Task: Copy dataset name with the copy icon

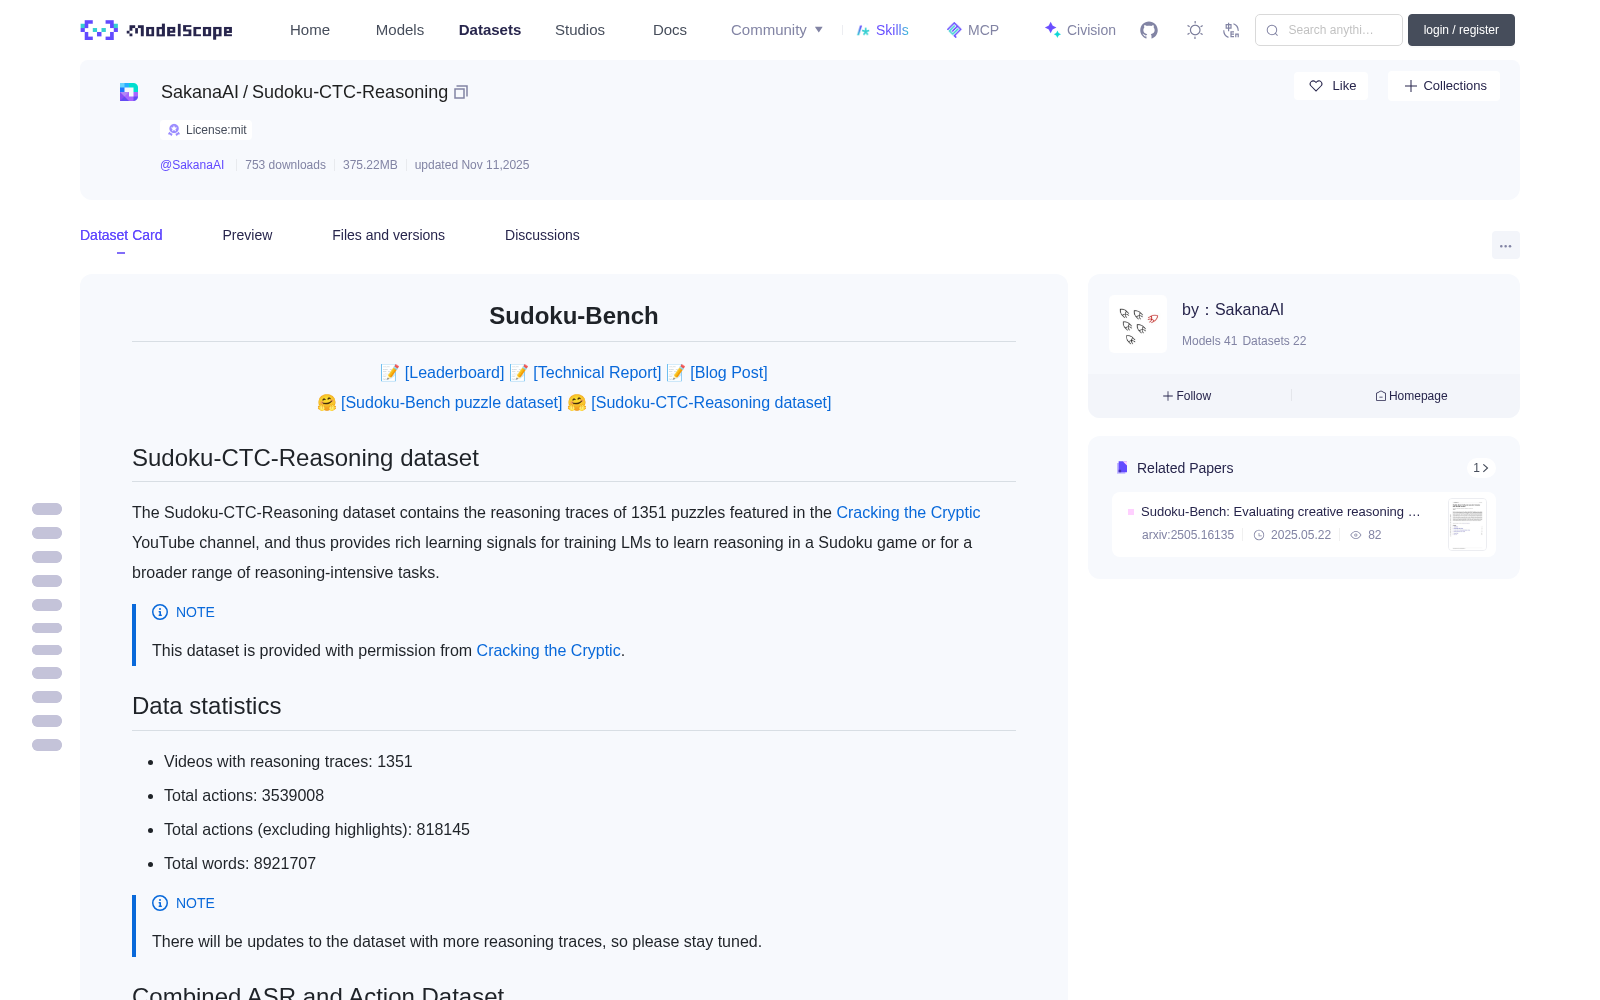Action: [461, 92]
